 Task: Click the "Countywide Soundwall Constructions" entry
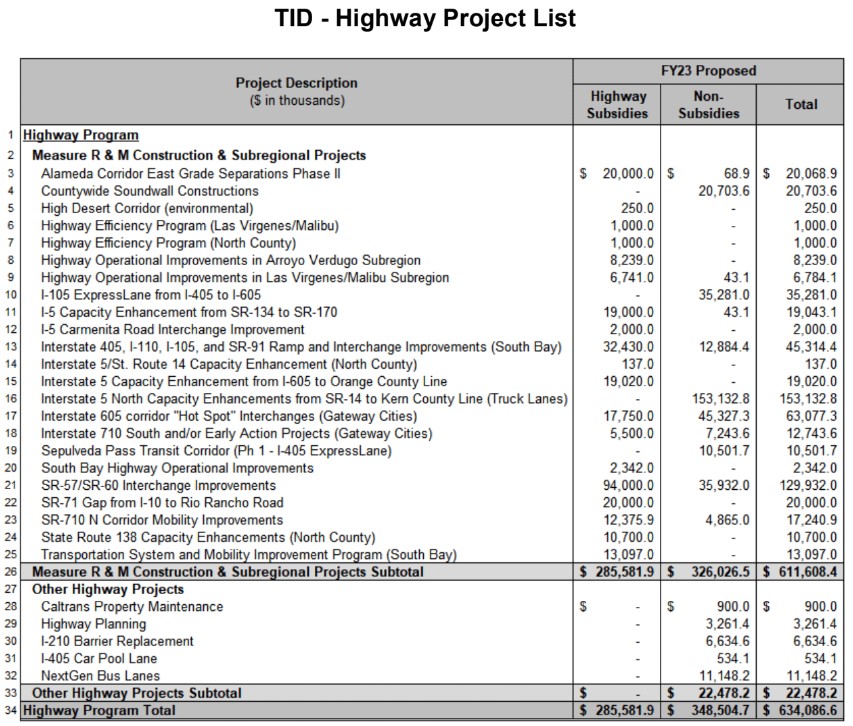[150, 191]
